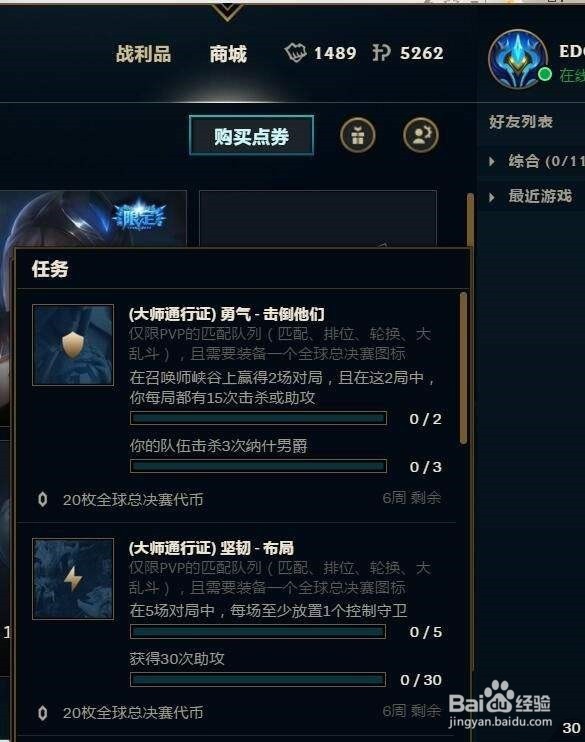The image size is (585, 742).
Task: Open the gift center icon
Action: (x=358, y=135)
